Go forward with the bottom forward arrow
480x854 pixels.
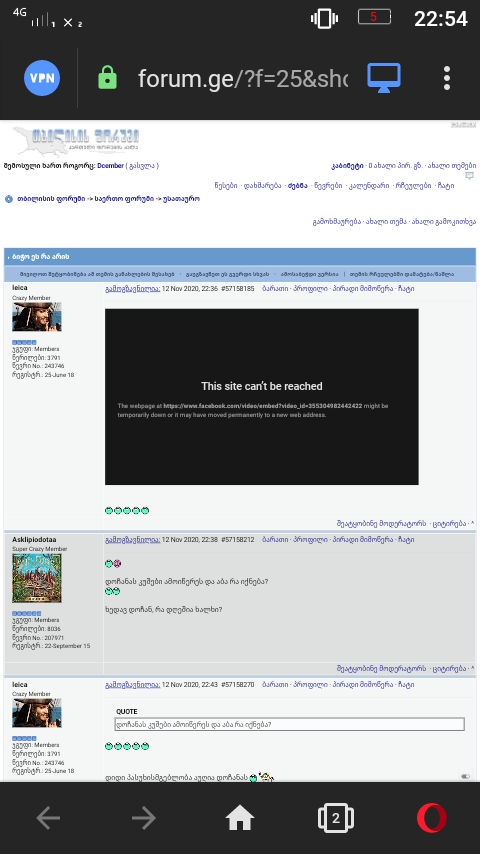point(144,818)
